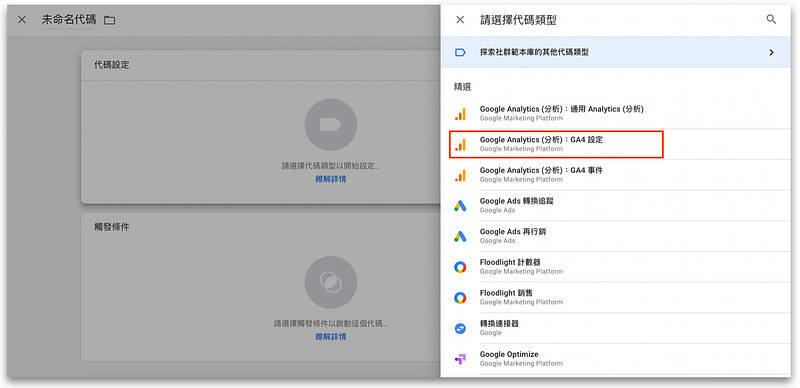Click 請選擇代碼類型以開始設定 prompt text
The height and width of the screenshot is (388, 800).
(x=331, y=166)
